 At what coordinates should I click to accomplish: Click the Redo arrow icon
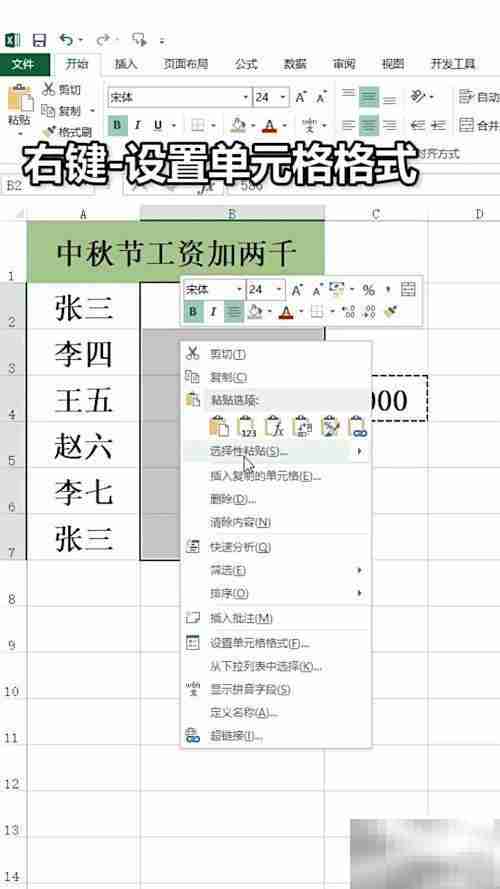point(103,40)
